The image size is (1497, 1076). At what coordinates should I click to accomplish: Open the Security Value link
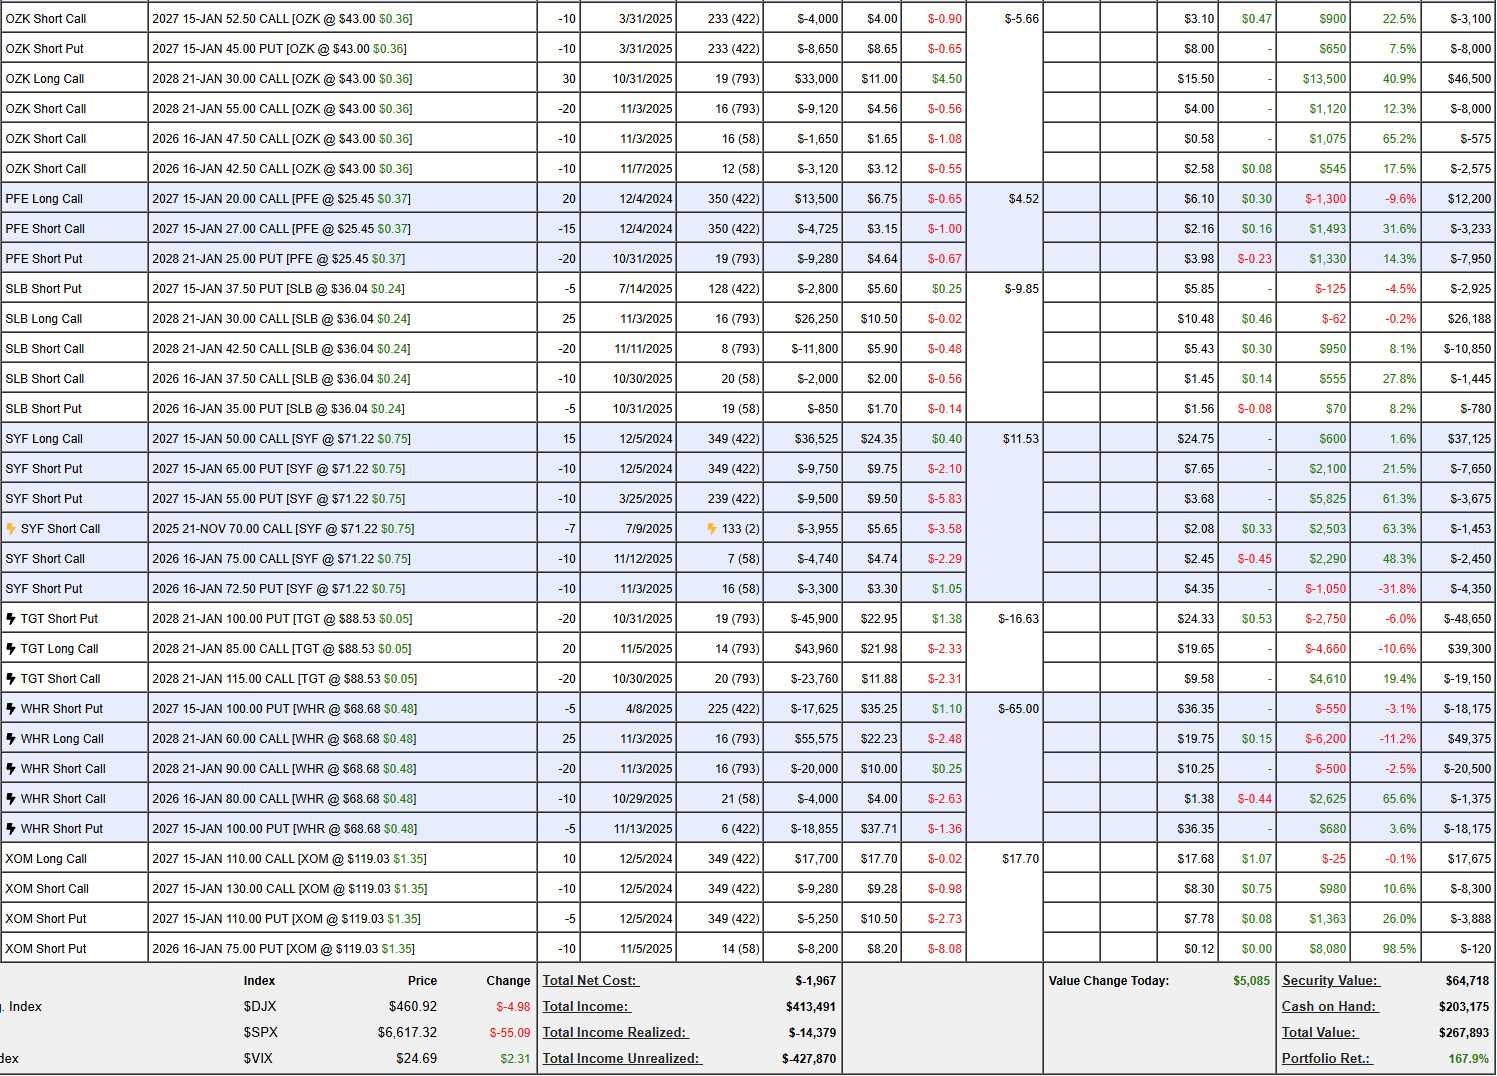pyautogui.click(x=1330, y=981)
